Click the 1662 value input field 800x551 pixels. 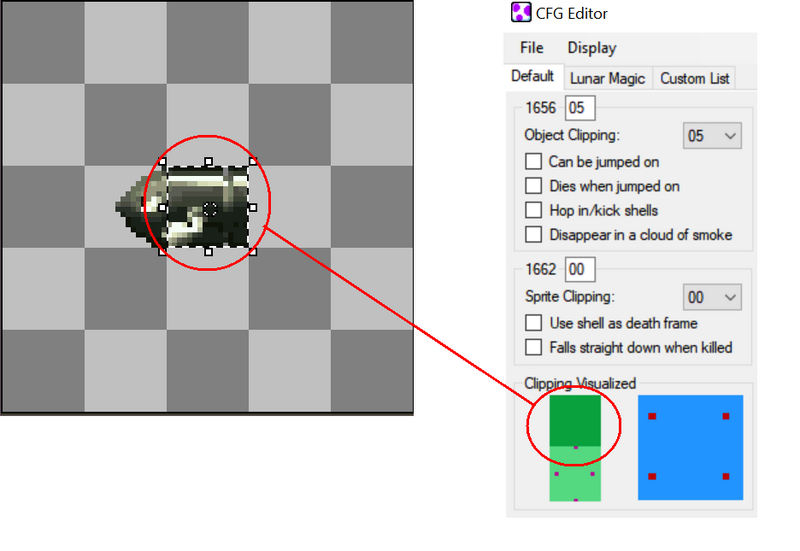pos(580,269)
